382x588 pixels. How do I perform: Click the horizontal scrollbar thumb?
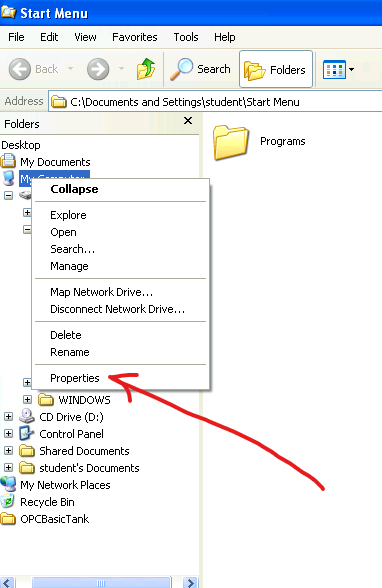(101, 582)
